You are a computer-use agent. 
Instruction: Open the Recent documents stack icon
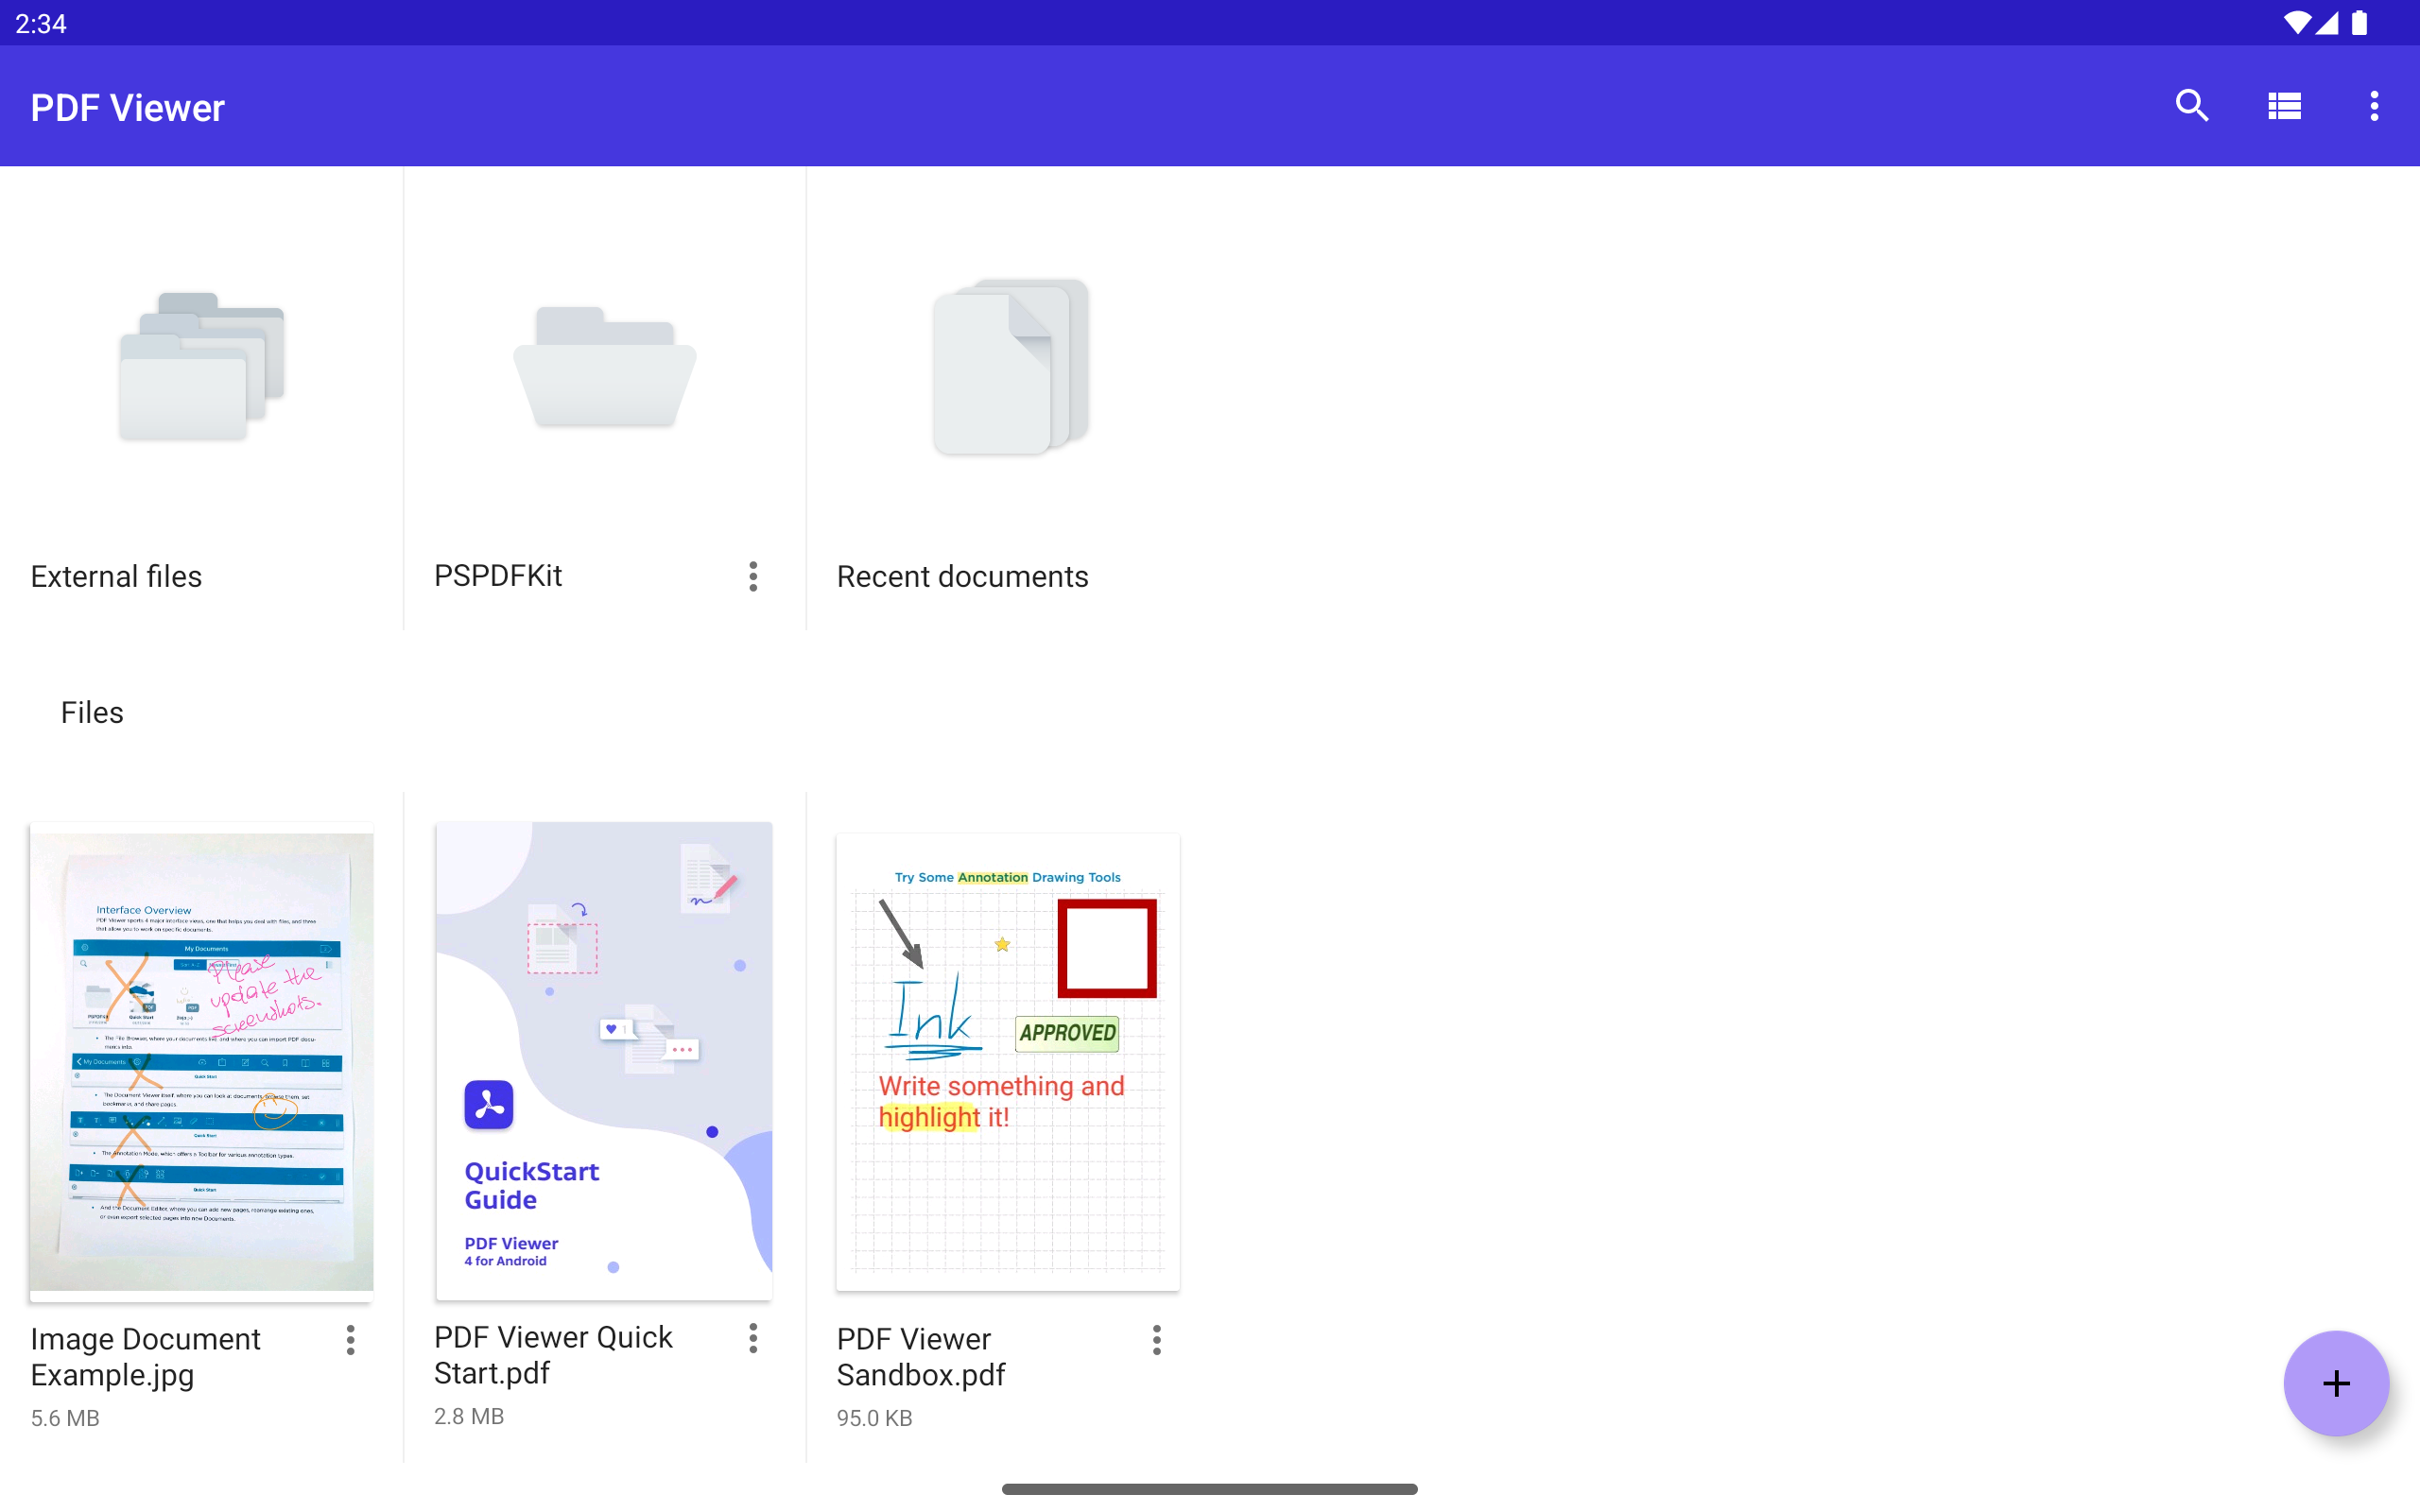pyautogui.click(x=1010, y=367)
